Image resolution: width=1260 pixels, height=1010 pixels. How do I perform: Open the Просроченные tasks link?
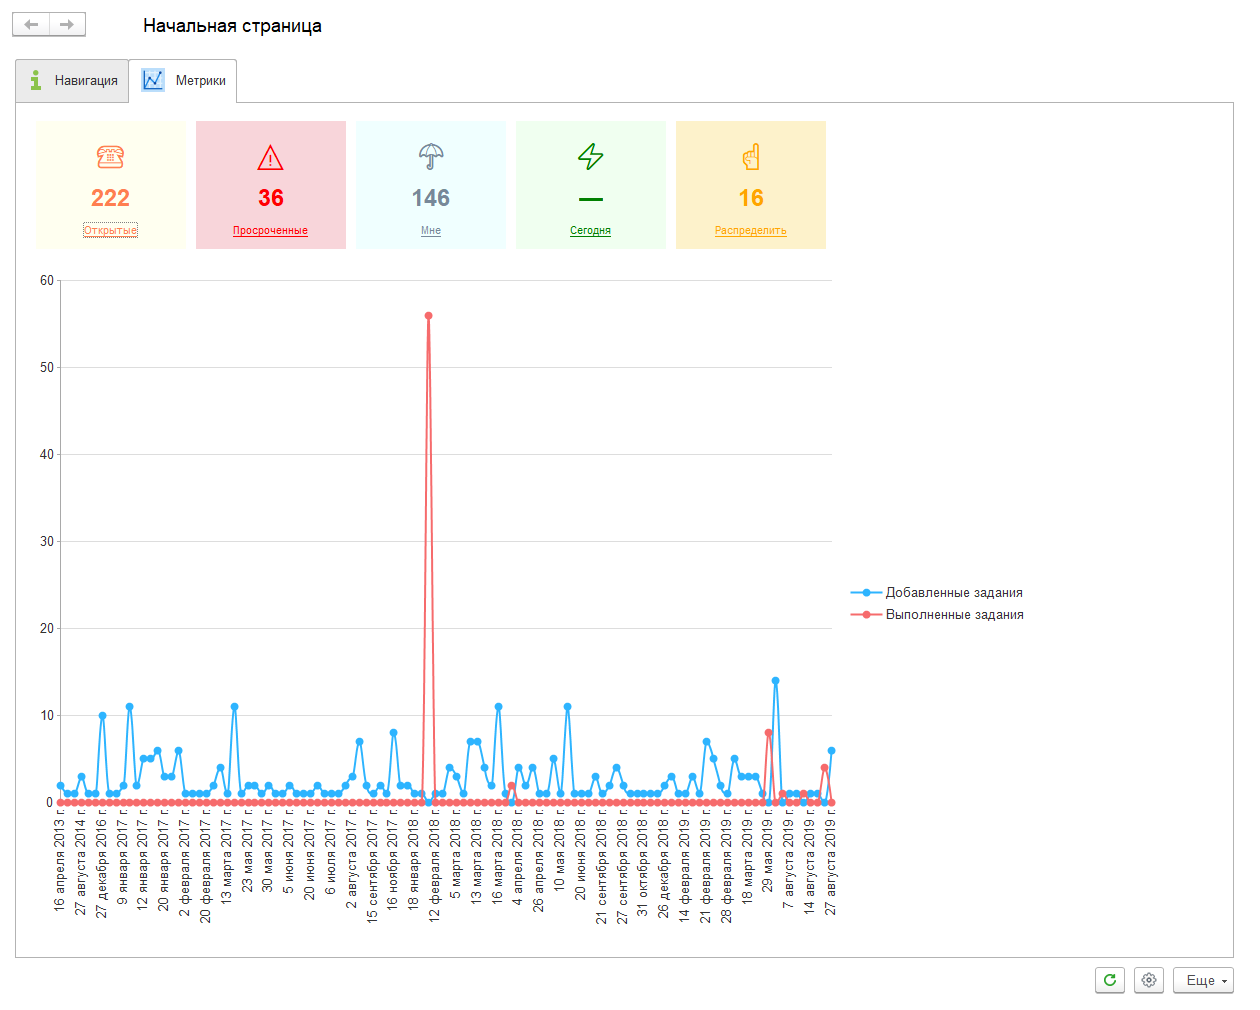(270, 230)
